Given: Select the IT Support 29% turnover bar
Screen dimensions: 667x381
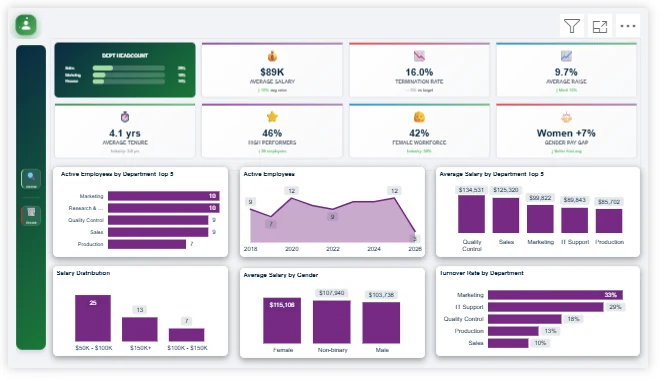Looking at the screenshot, I should click(x=546, y=307).
